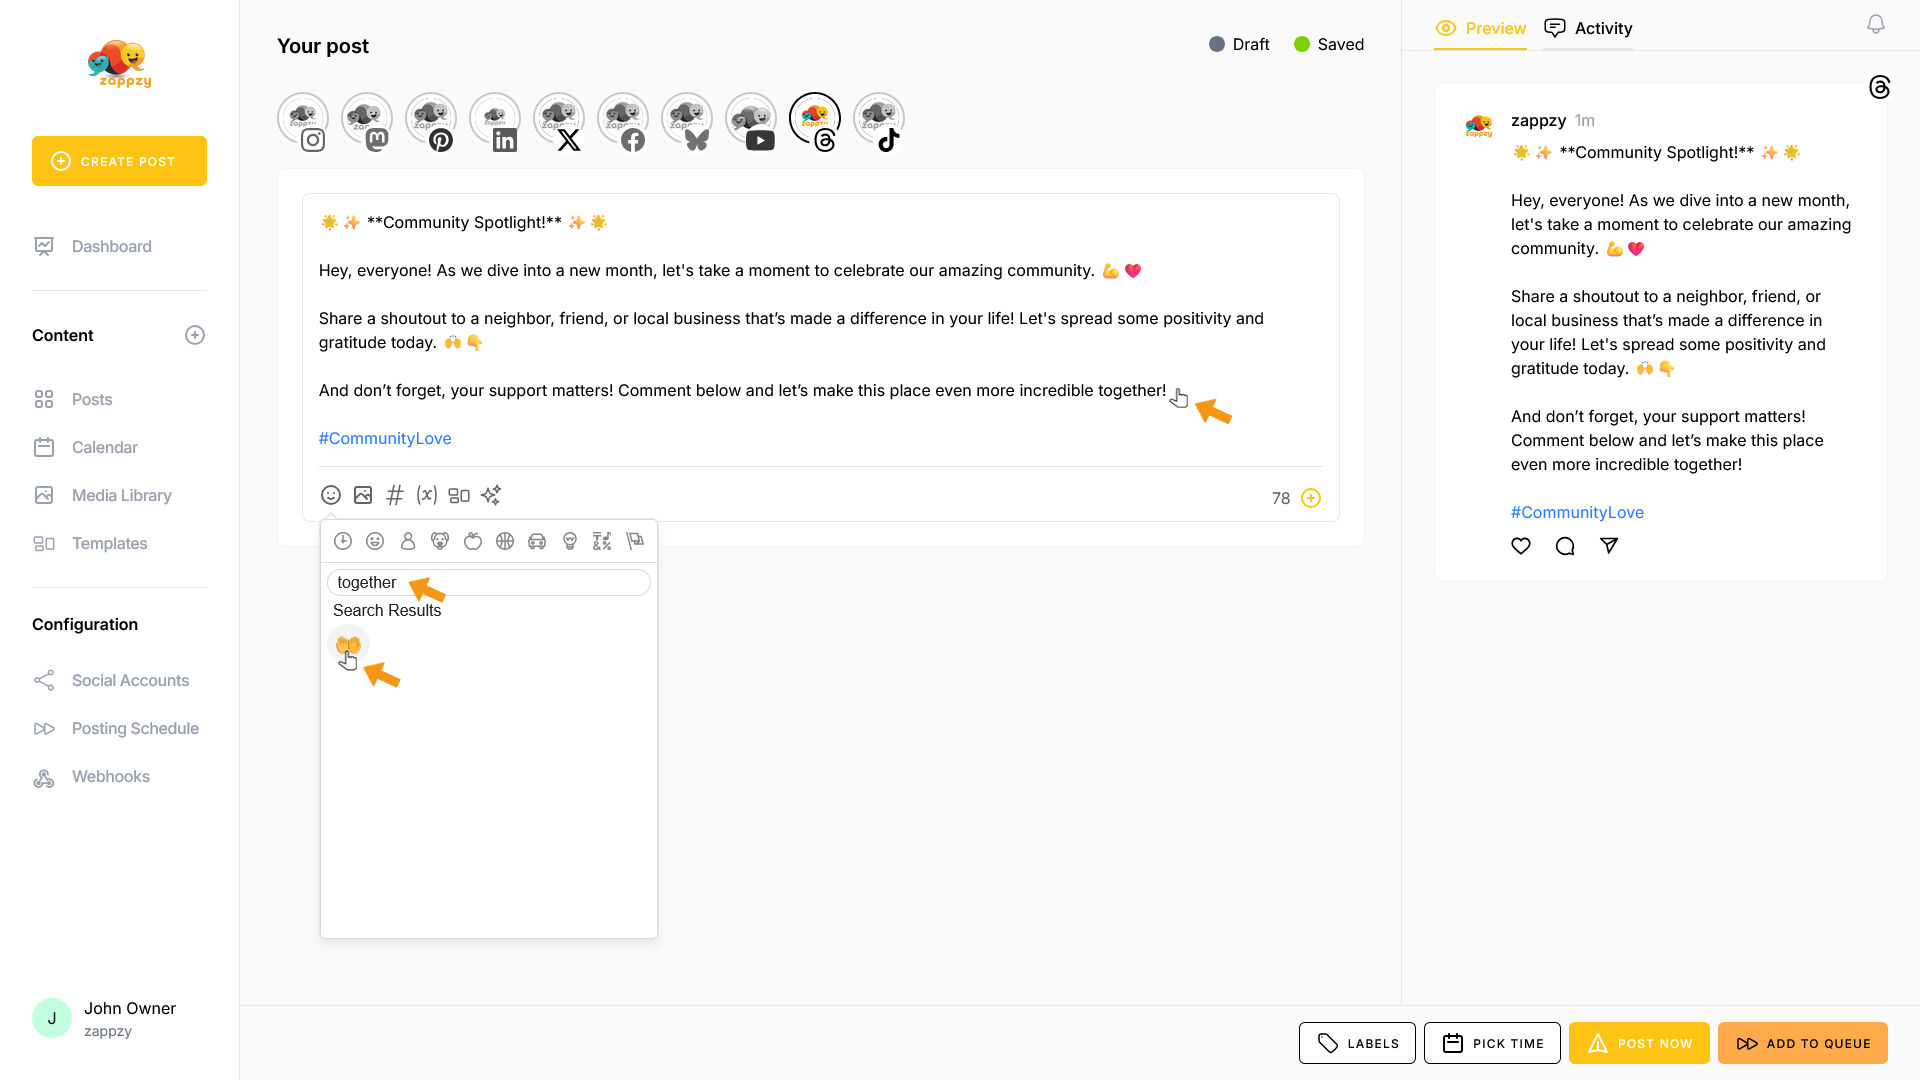Open the image upload icon in editor
This screenshot has width=1920, height=1080.
[363, 495]
